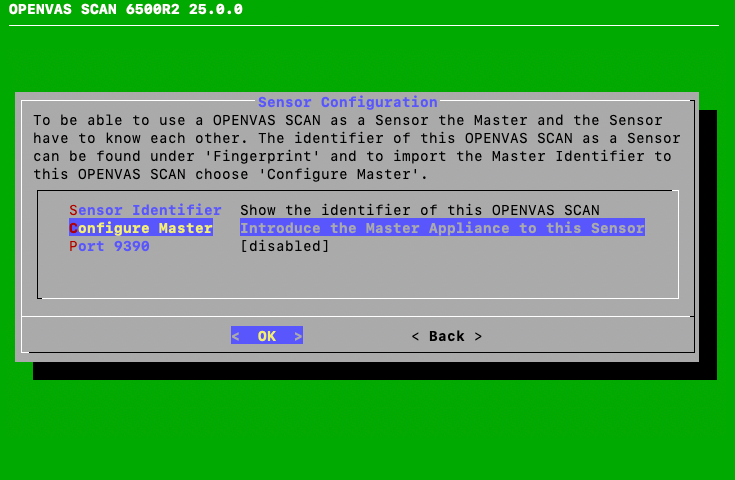Toggle the Port 9390 [disabled] status

(x=284, y=246)
